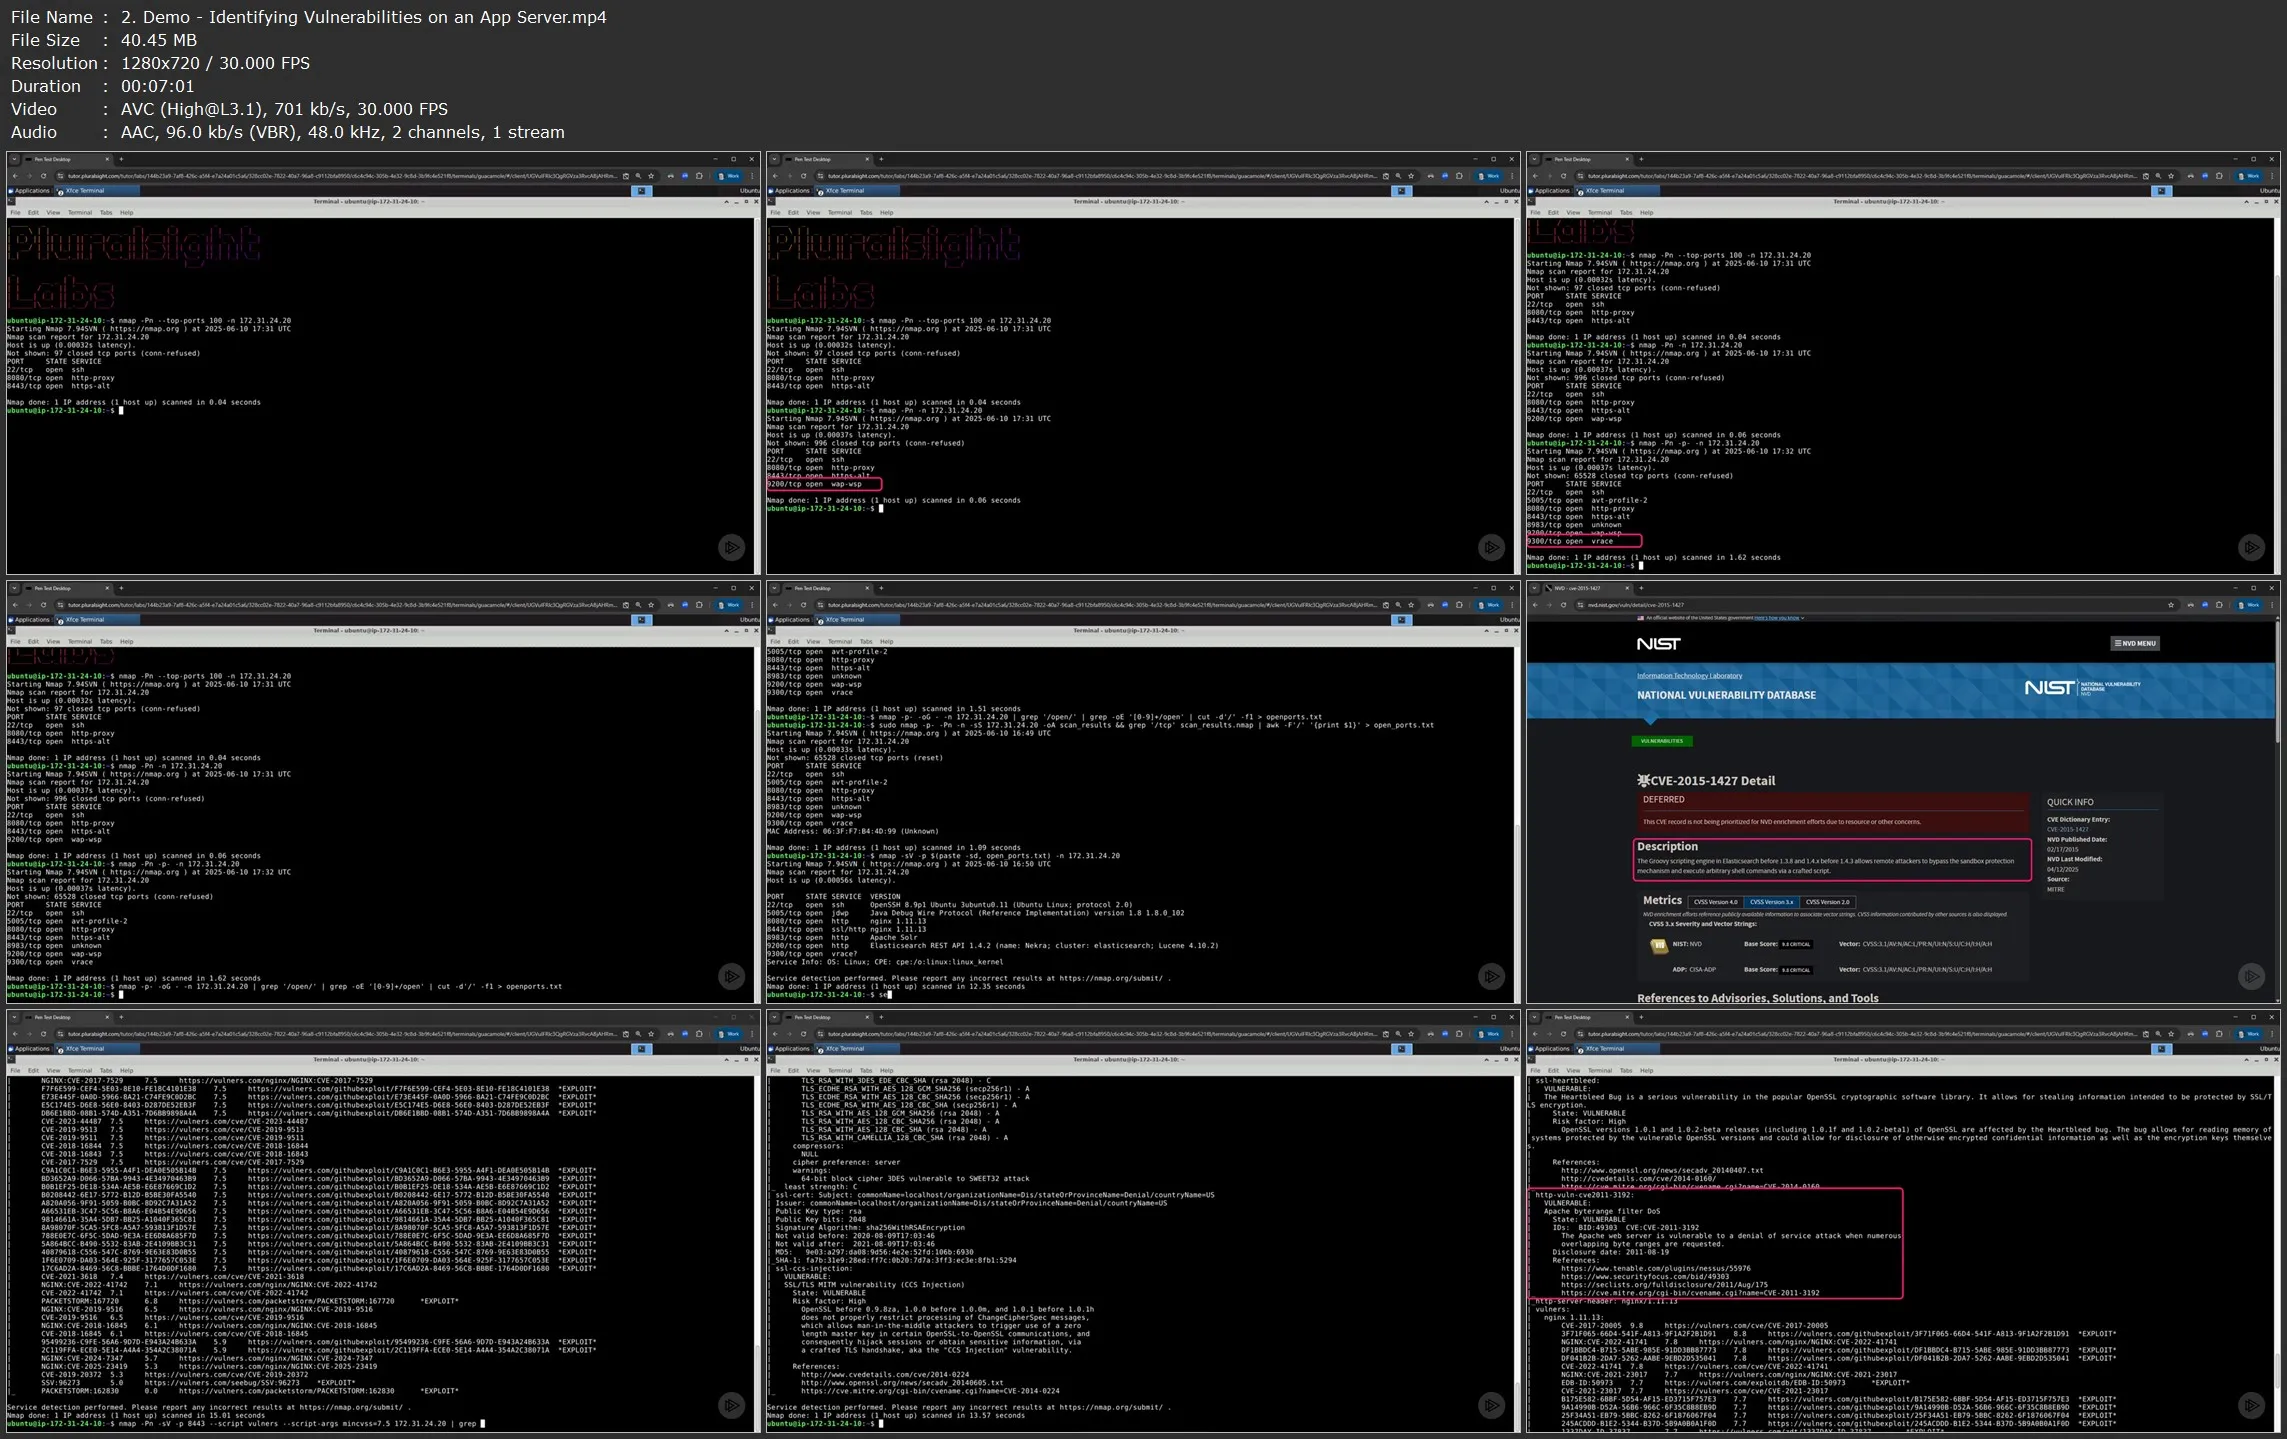Open NVD MENU hamburger button
The height and width of the screenshot is (1439, 2287).
click(x=2135, y=643)
